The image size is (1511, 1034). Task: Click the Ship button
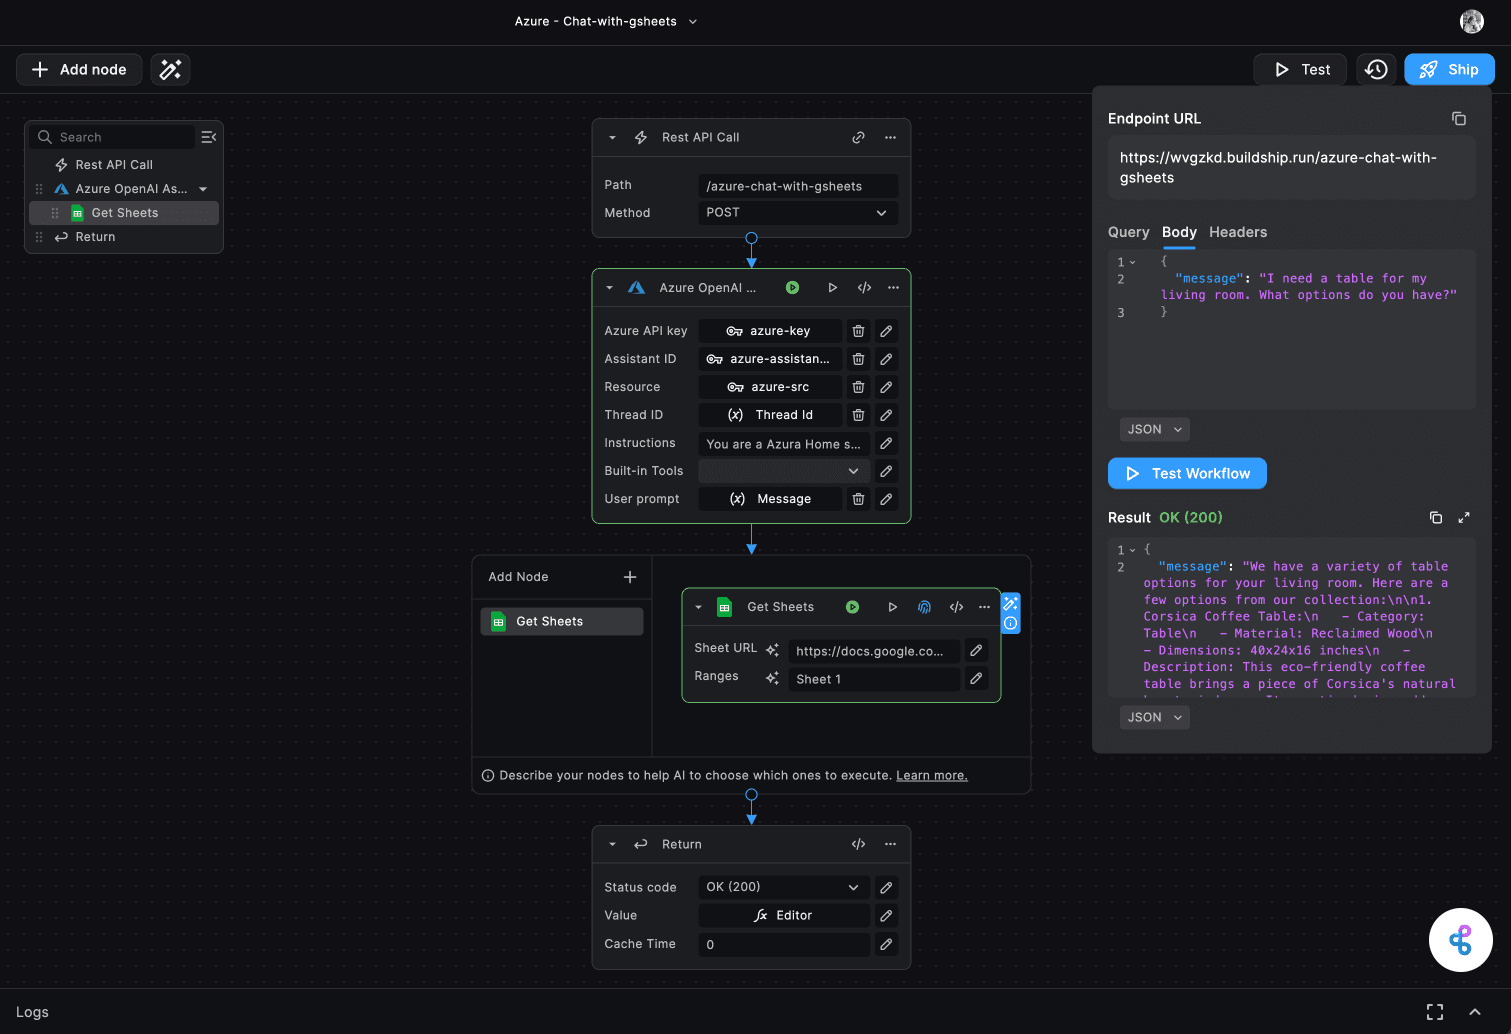point(1449,69)
